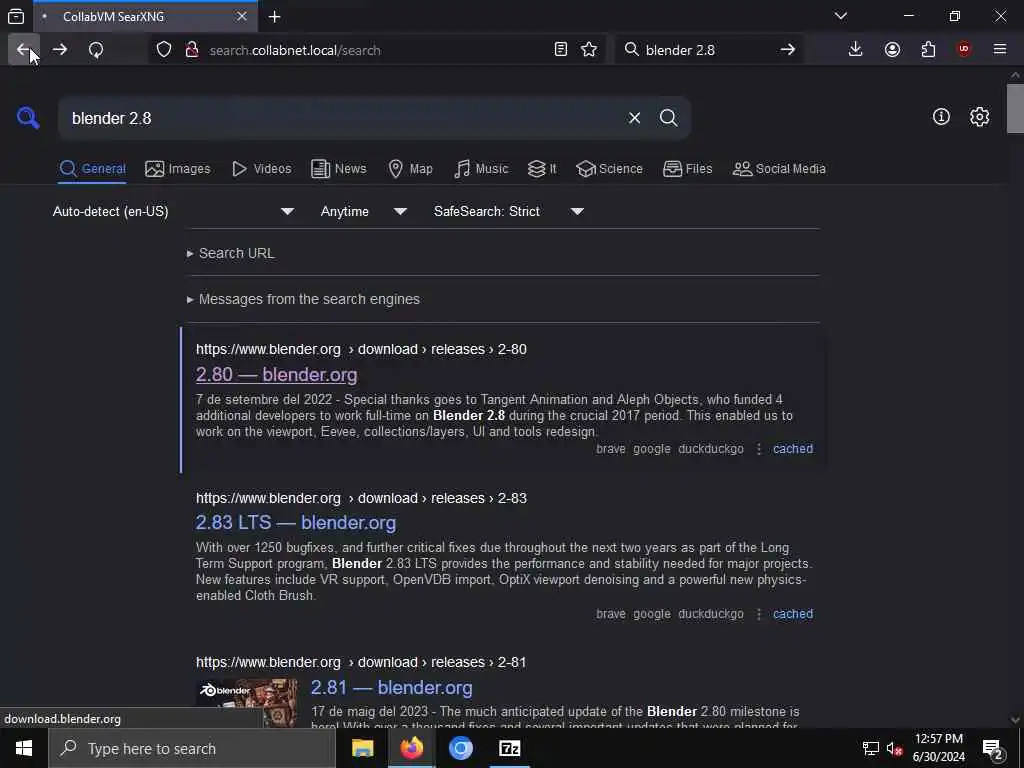The width and height of the screenshot is (1024, 768).
Task: Switch to the News category
Action: (338, 169)
